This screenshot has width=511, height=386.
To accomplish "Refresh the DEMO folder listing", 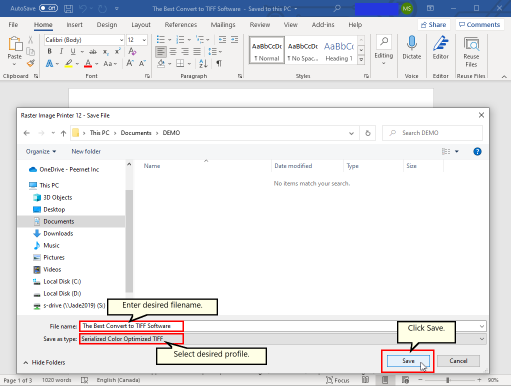I will click(x=368, y=133).
